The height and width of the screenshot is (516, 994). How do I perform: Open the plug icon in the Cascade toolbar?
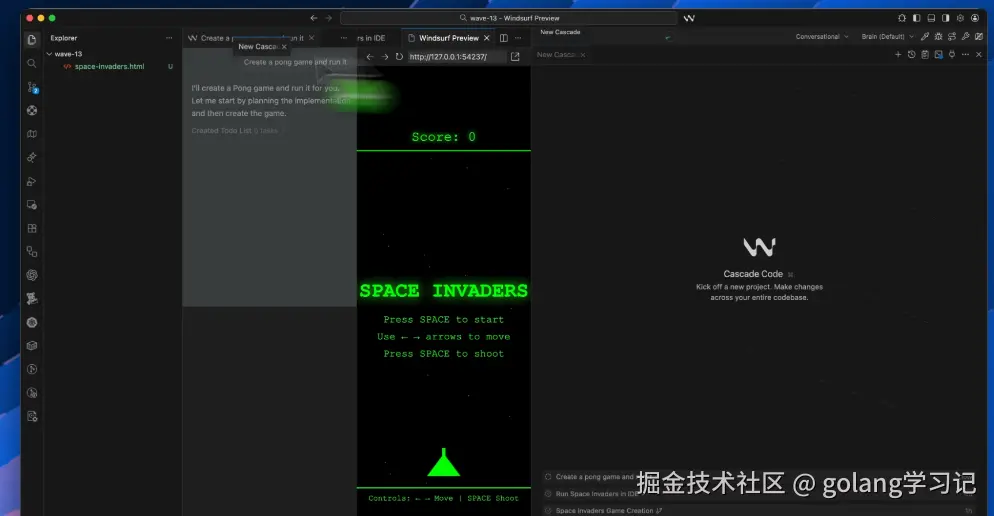pos(952,55)
